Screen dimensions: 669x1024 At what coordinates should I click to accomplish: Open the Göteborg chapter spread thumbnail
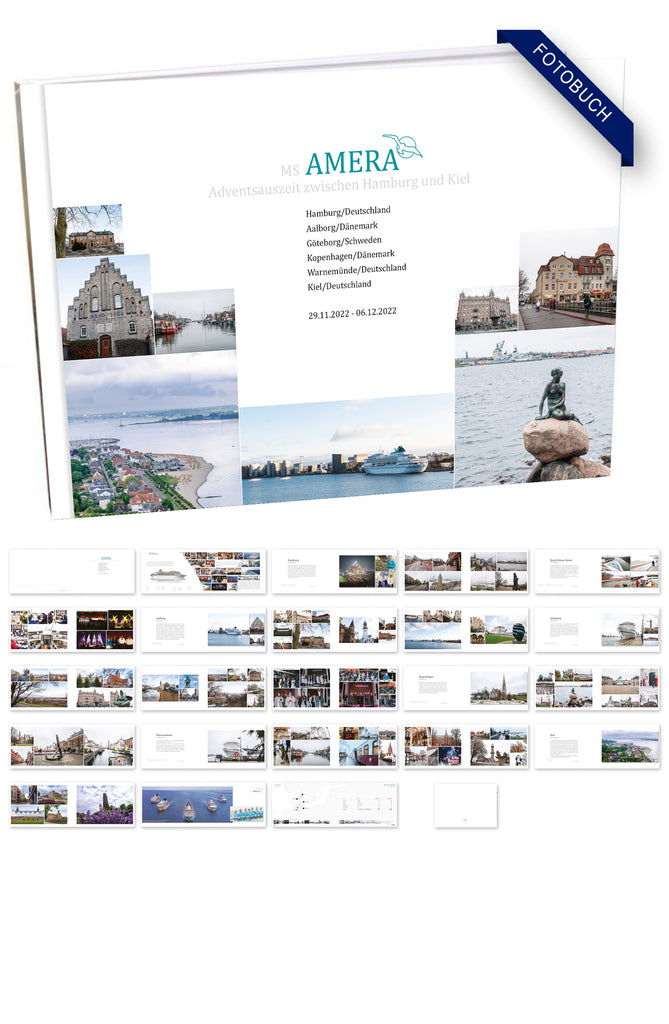pyautogui.click(x=596, y=630)
